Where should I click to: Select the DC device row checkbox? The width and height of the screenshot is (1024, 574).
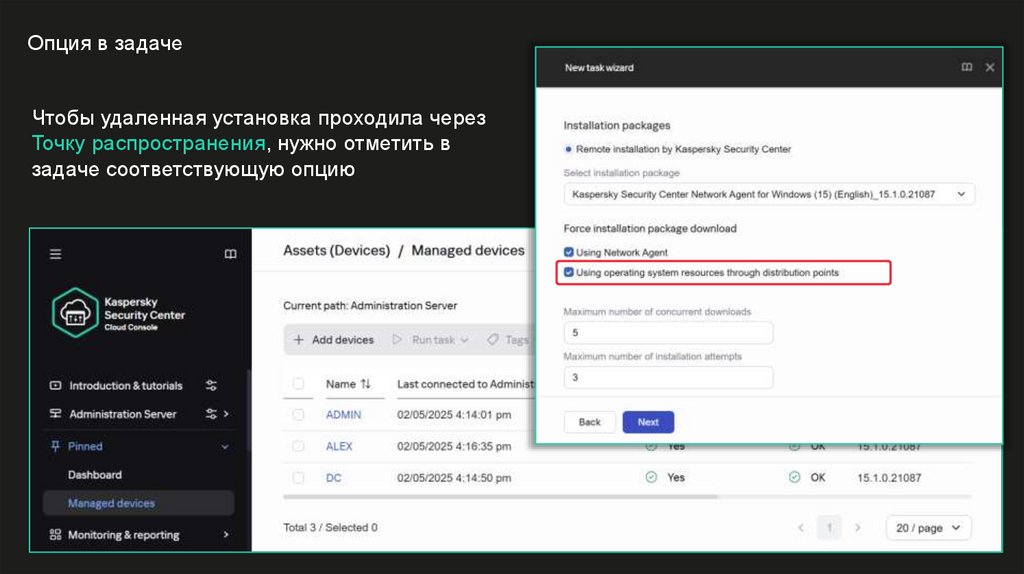tap(298, 477)
